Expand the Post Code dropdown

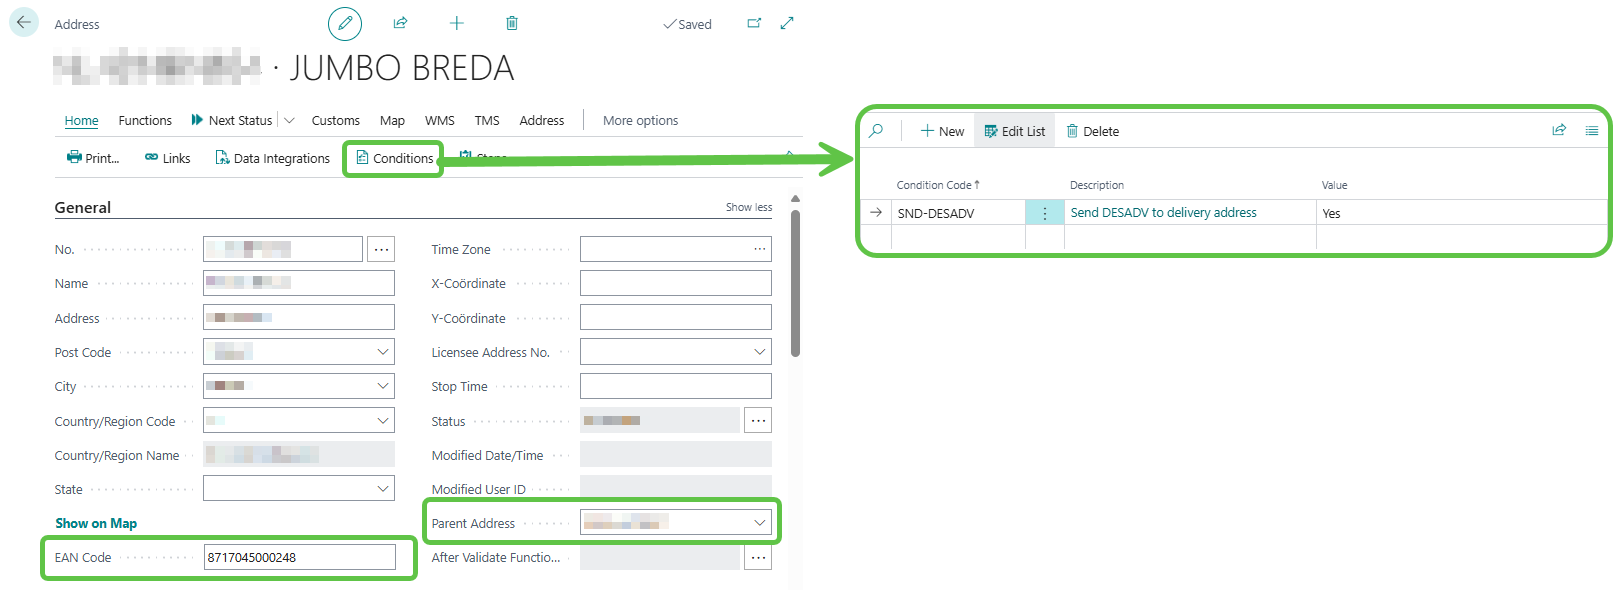point(383,352)
